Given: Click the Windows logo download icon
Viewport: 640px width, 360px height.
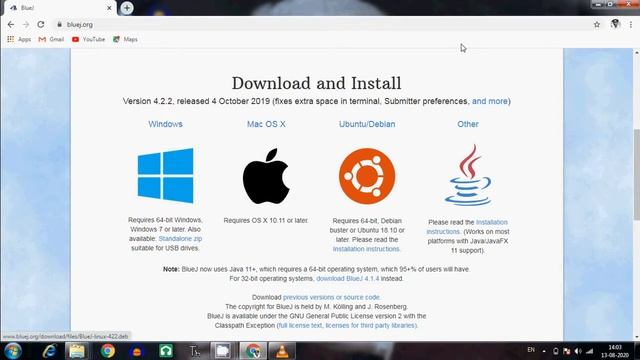Looking at the screenshot, I should tap(165, 176).
